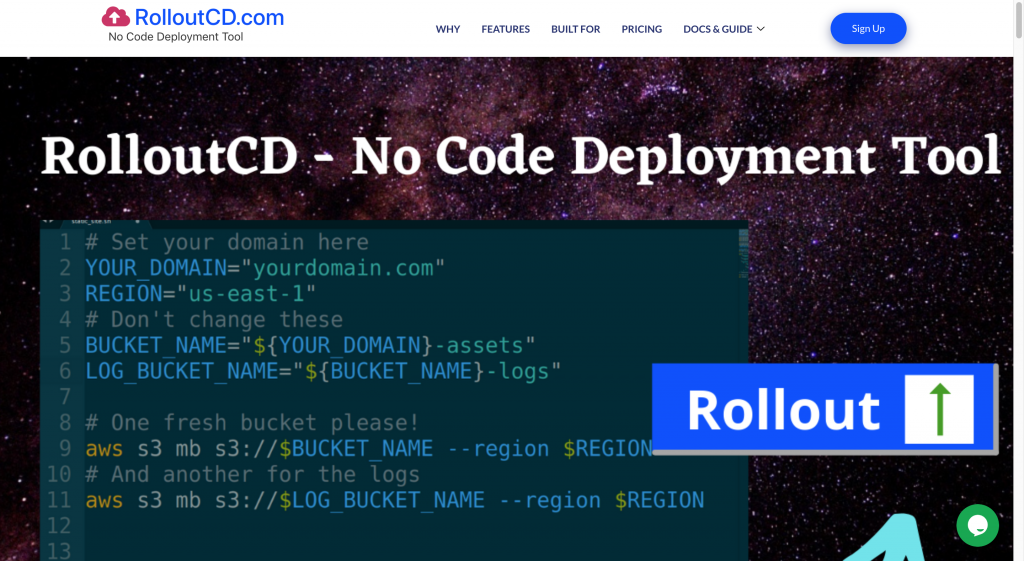
Task: Click the white Rollout text on blue banner
Action: (x=783, y=410)
